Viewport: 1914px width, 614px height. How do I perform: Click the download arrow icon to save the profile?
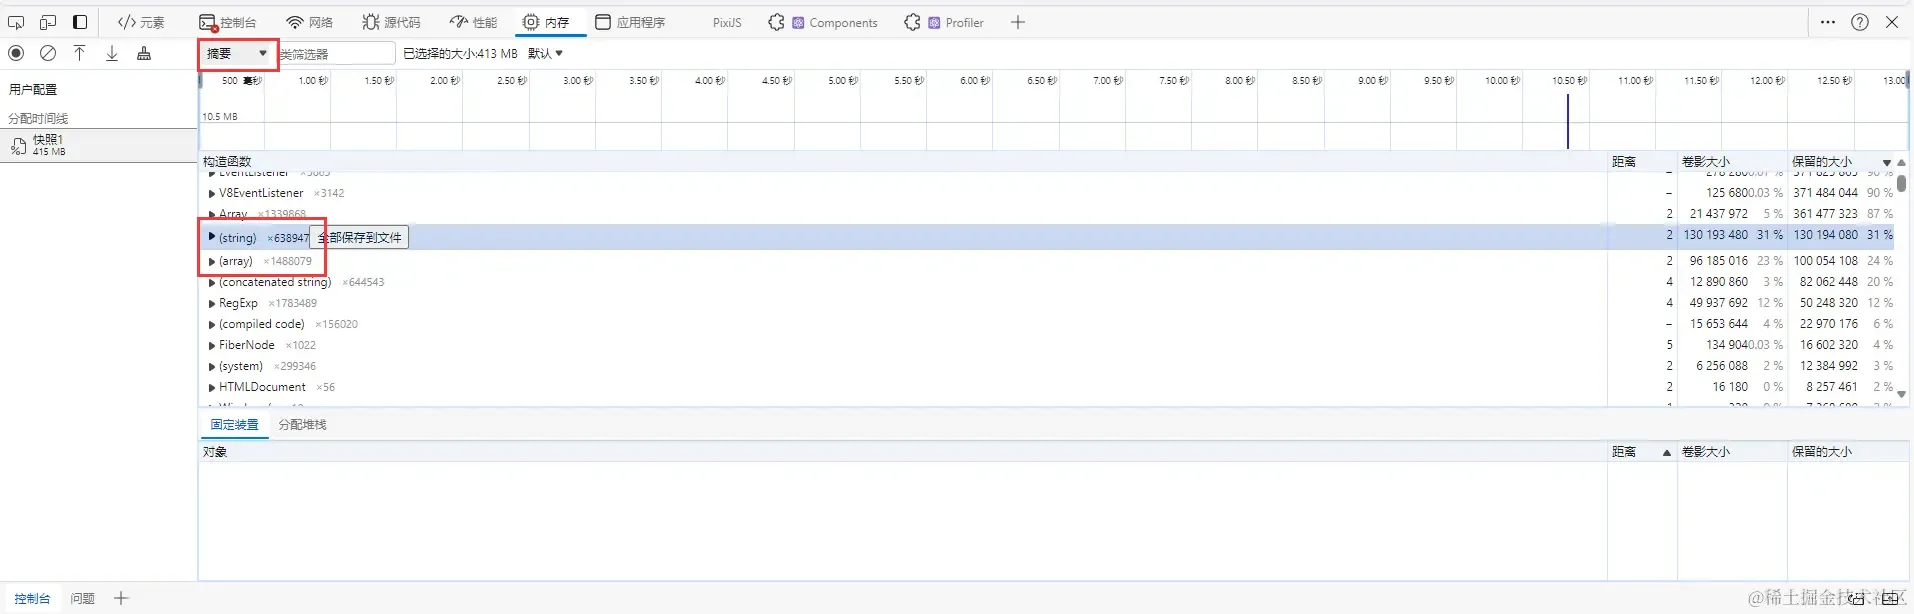[x=112, y=53]
